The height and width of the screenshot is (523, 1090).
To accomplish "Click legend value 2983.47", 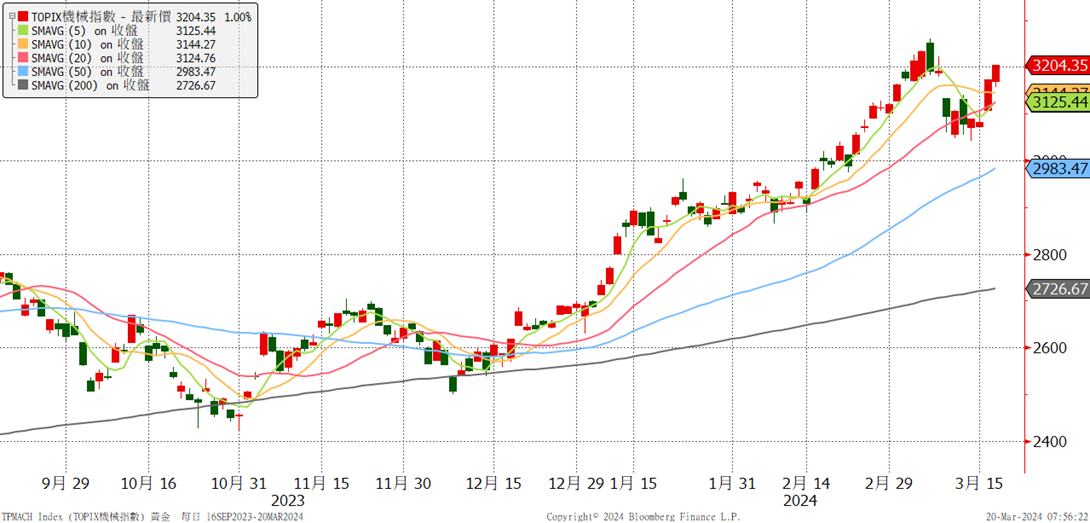I will point(196,72).
